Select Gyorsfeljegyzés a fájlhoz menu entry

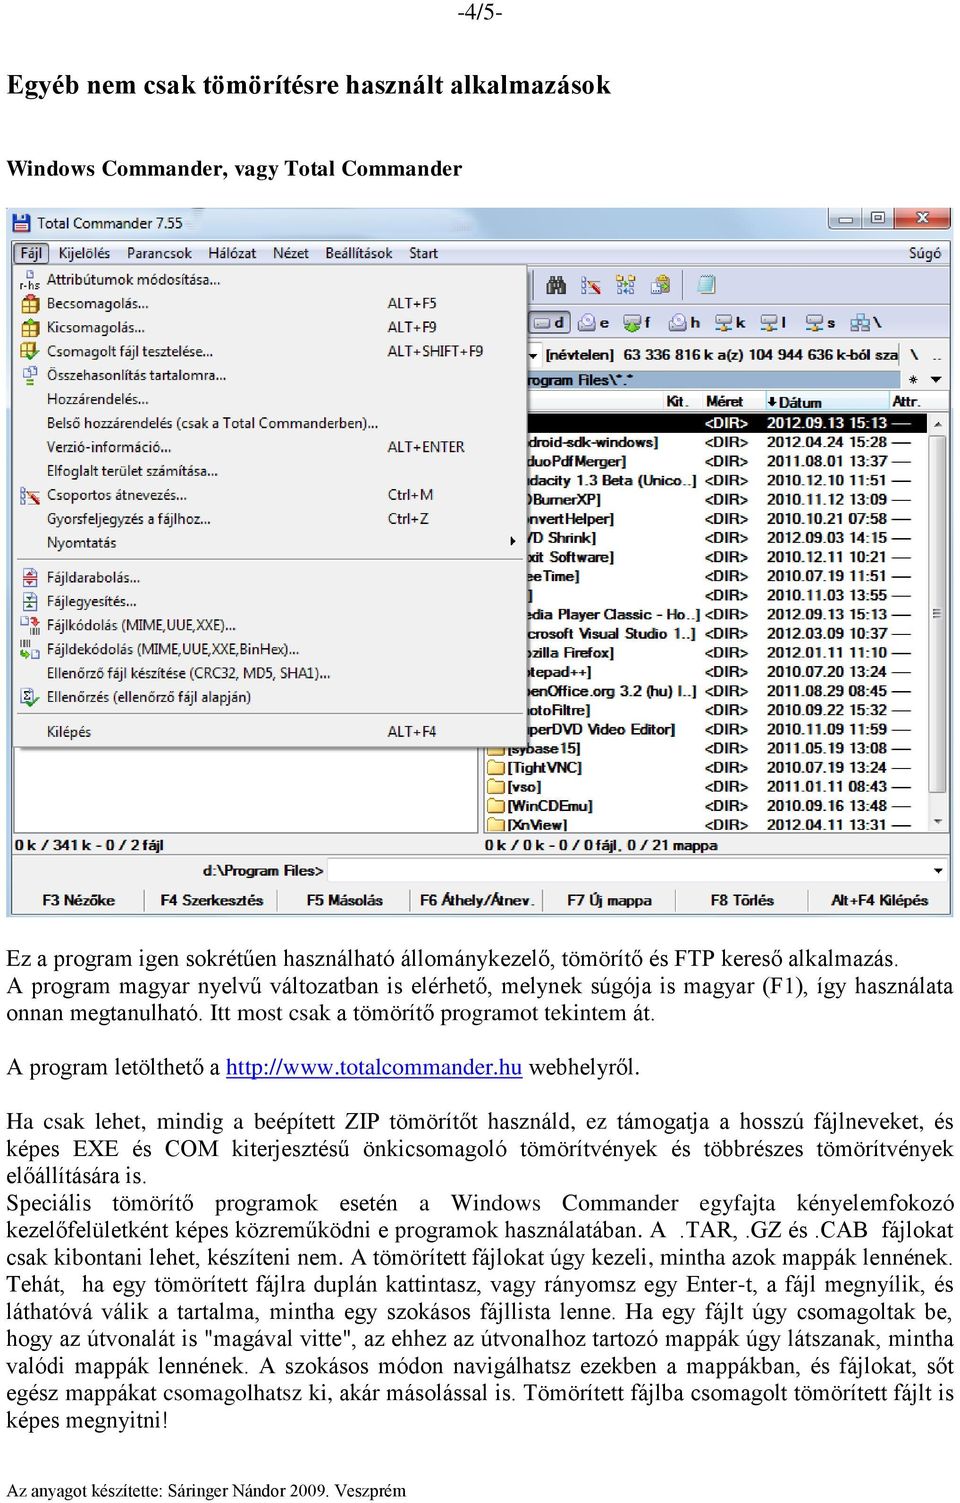(269, 519)
